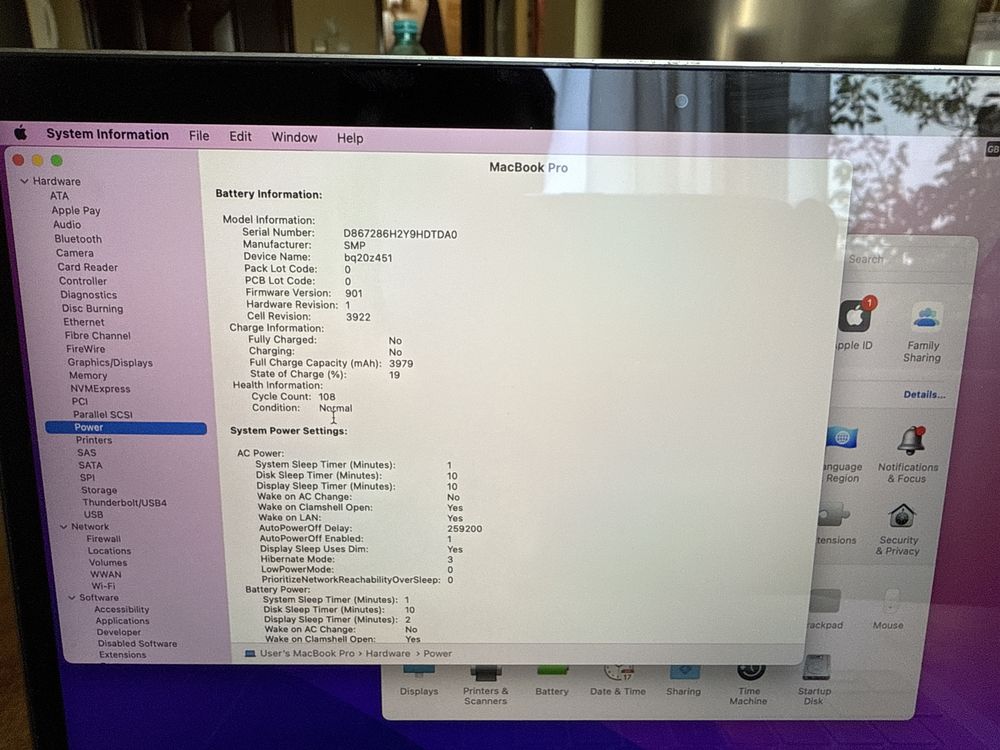
Task: Select NVMExpress in the sidebar
Action: [x=100, y=388]
